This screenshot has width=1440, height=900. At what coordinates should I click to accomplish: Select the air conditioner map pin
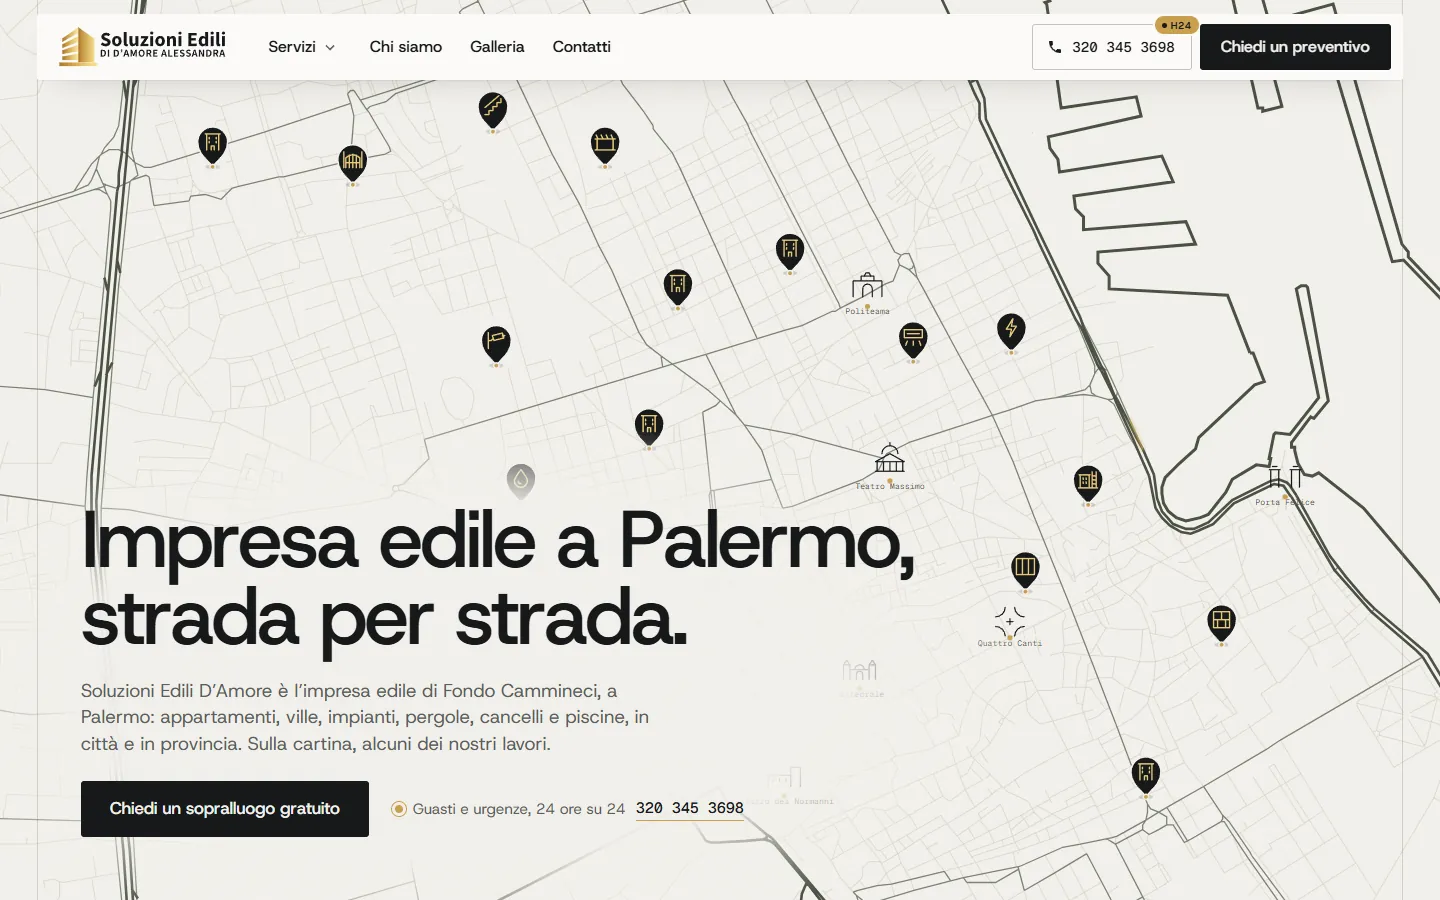[913, 340]
